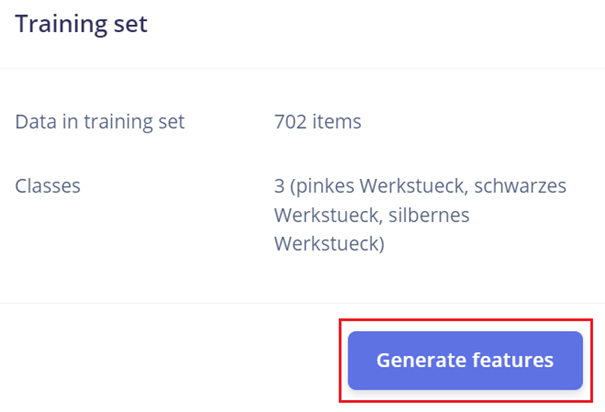Click the "Data in training set" label

pyautogui.click(x=99, y=123)
